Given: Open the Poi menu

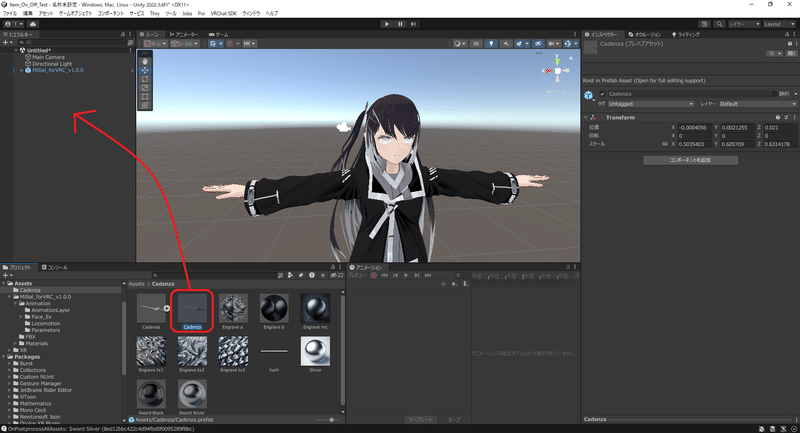Looking at the screenshot, I should click(x=201, y=13).
